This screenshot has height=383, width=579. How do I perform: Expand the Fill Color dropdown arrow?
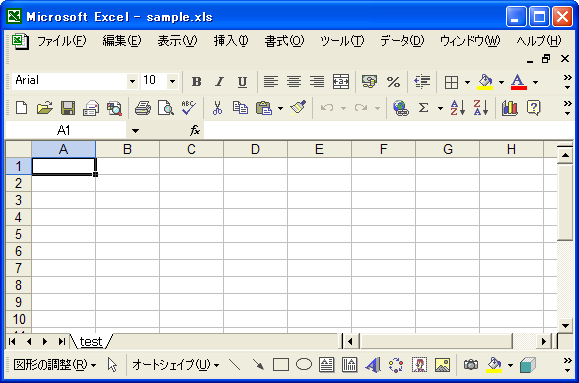pos(501,82)
